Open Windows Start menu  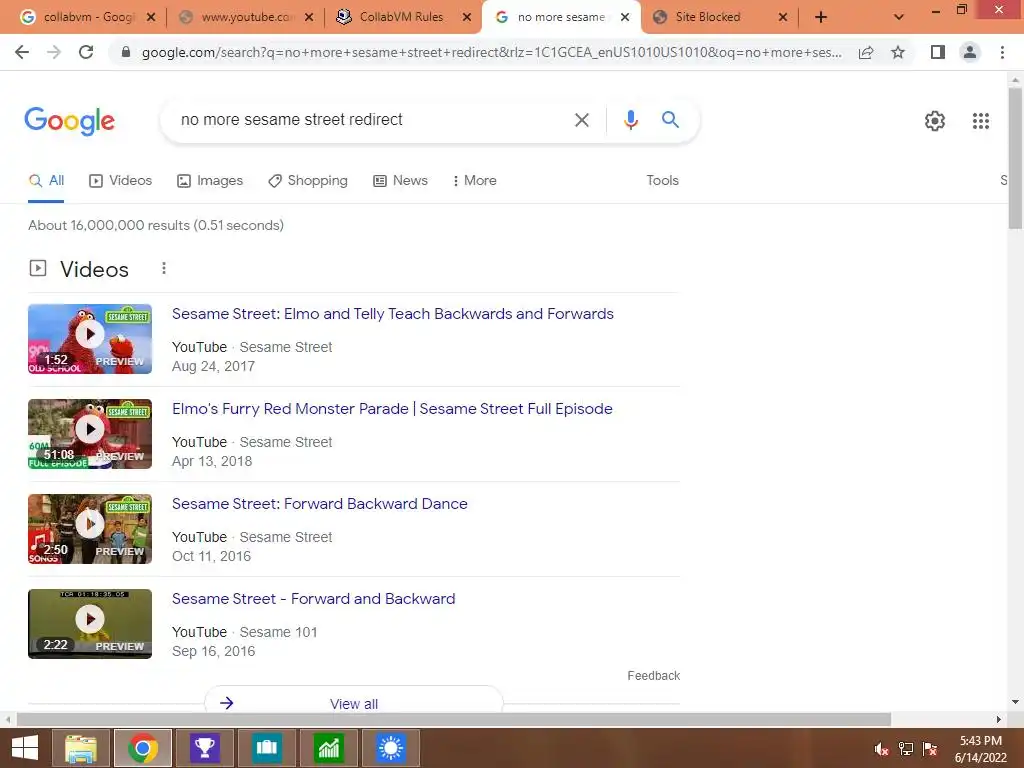25,748
